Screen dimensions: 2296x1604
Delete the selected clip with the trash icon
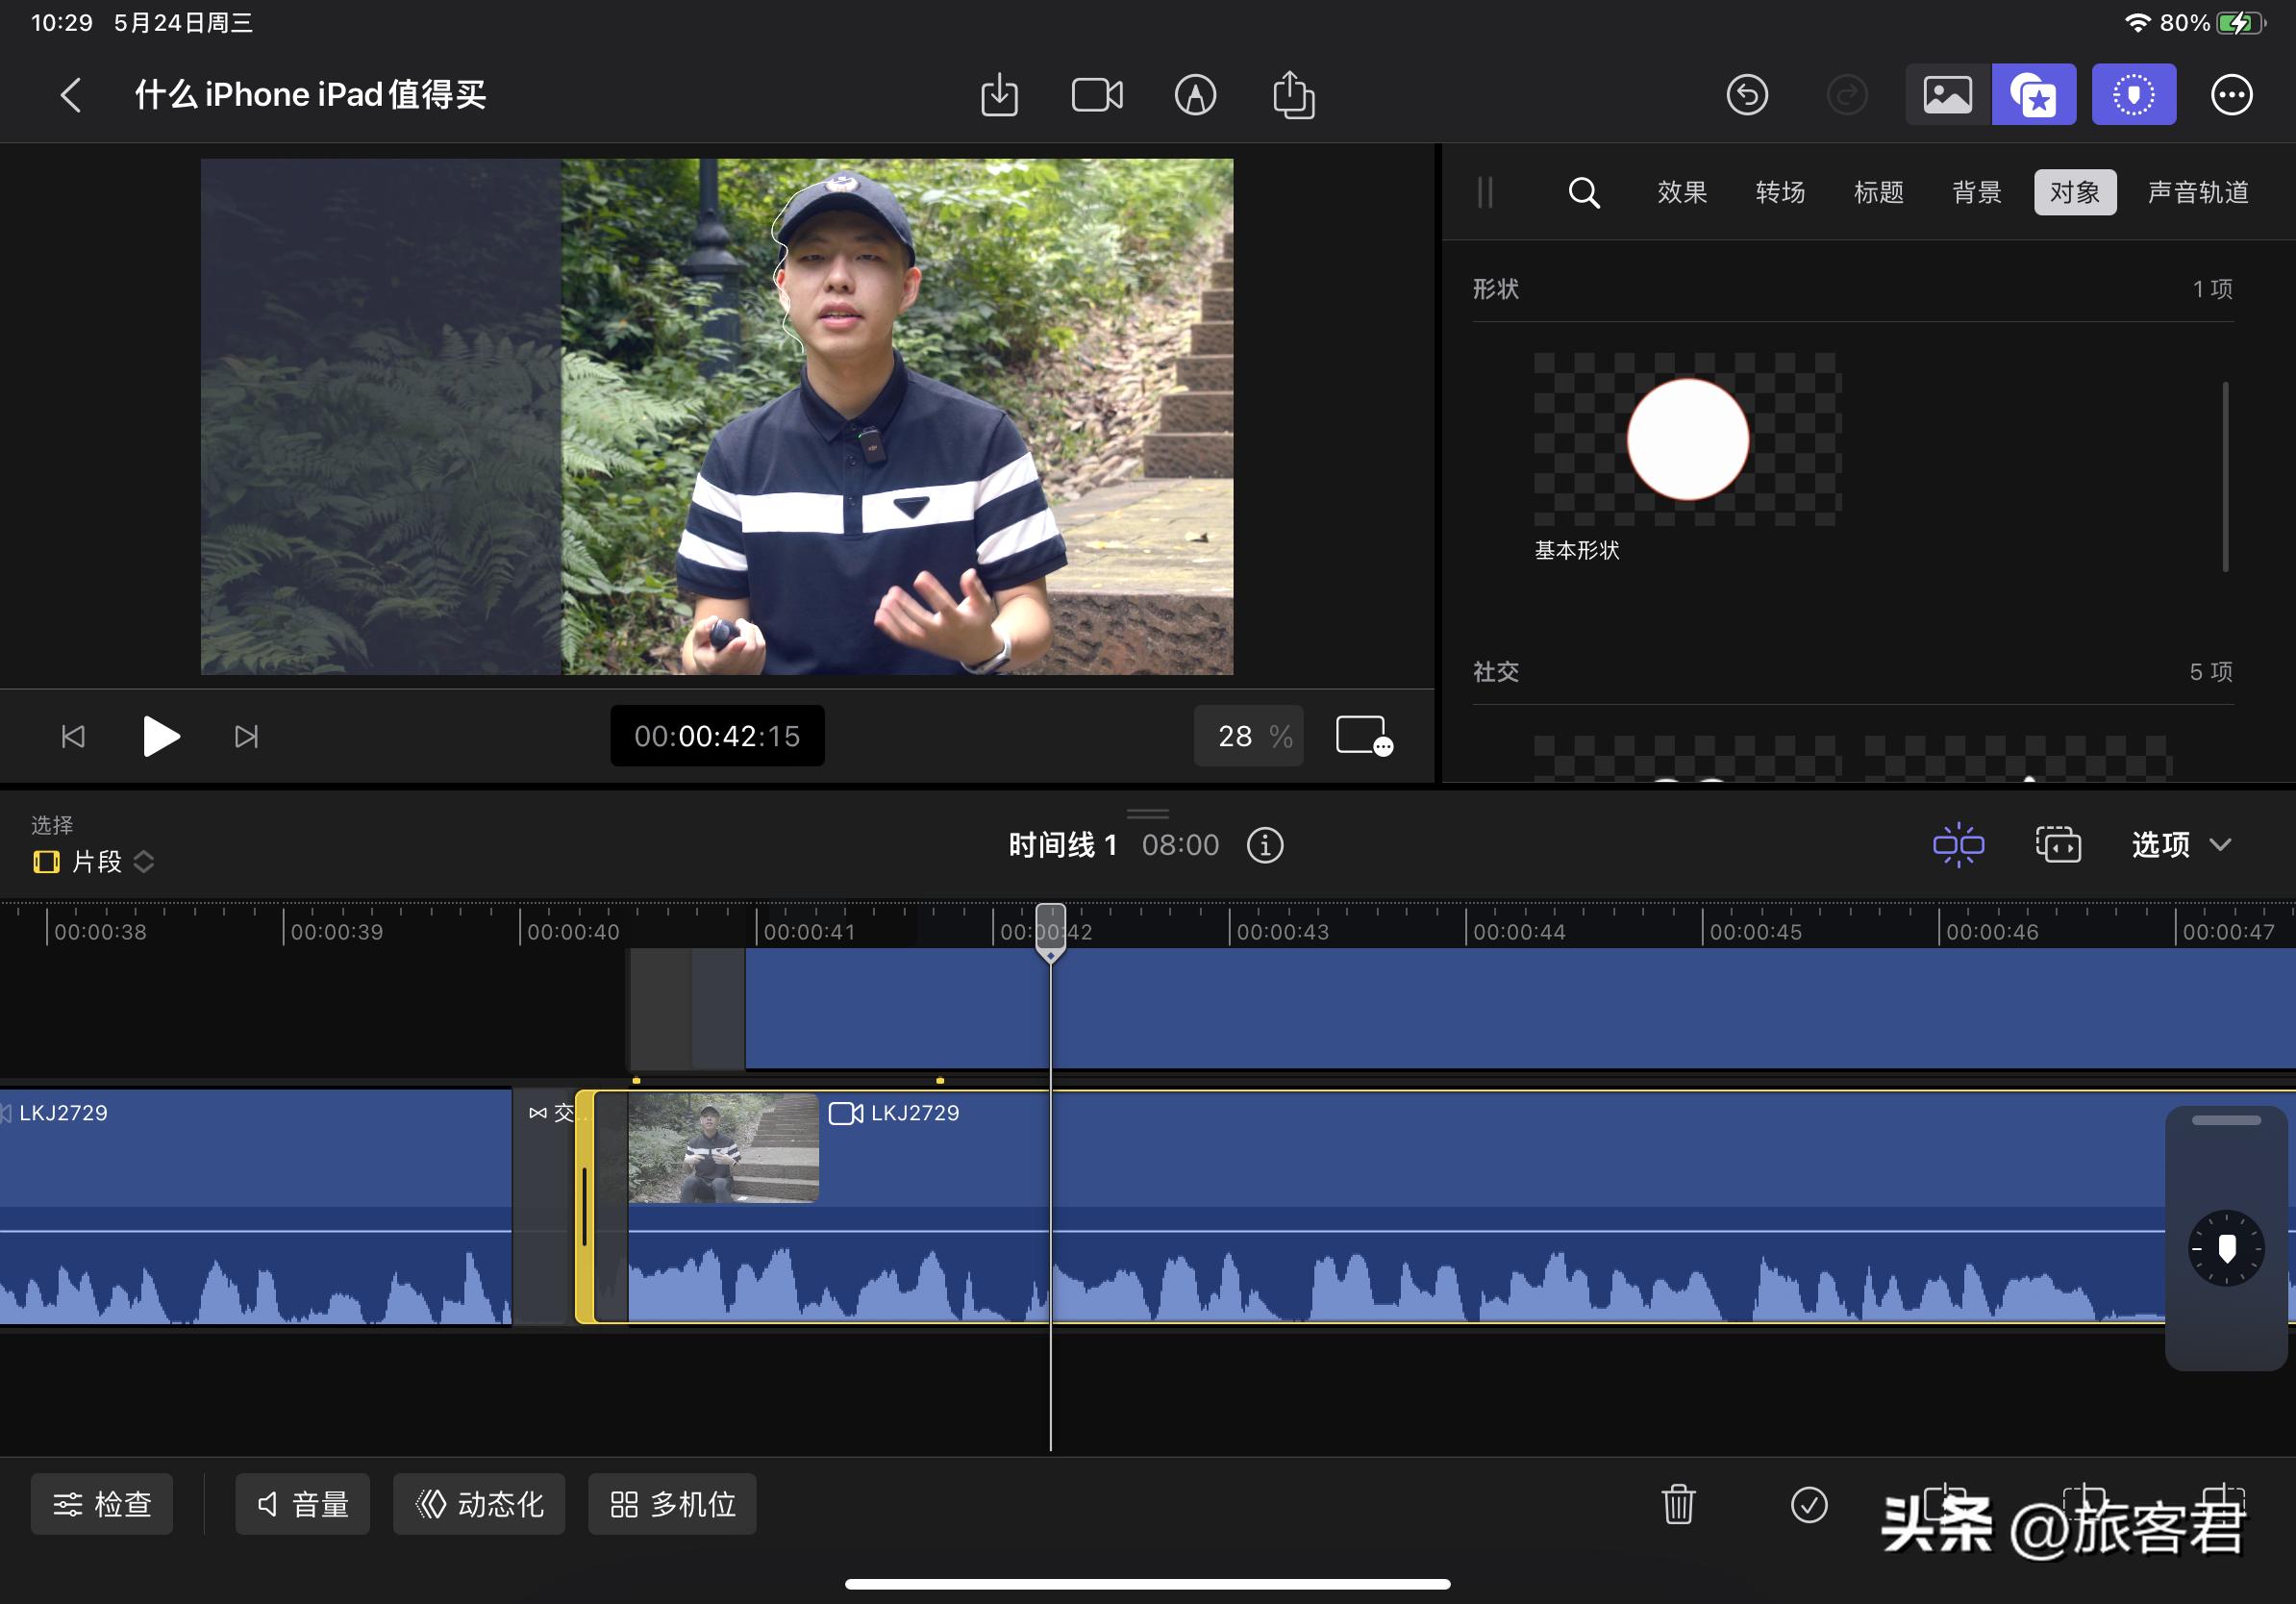pos(1678,1503)
